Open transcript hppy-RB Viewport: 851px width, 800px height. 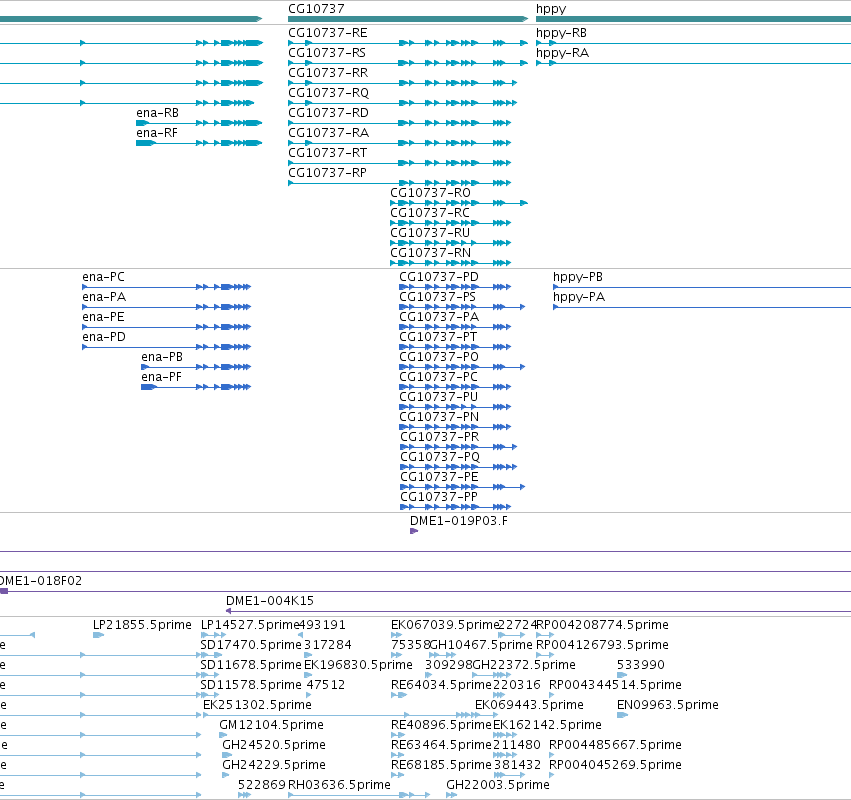click(561, 34)
